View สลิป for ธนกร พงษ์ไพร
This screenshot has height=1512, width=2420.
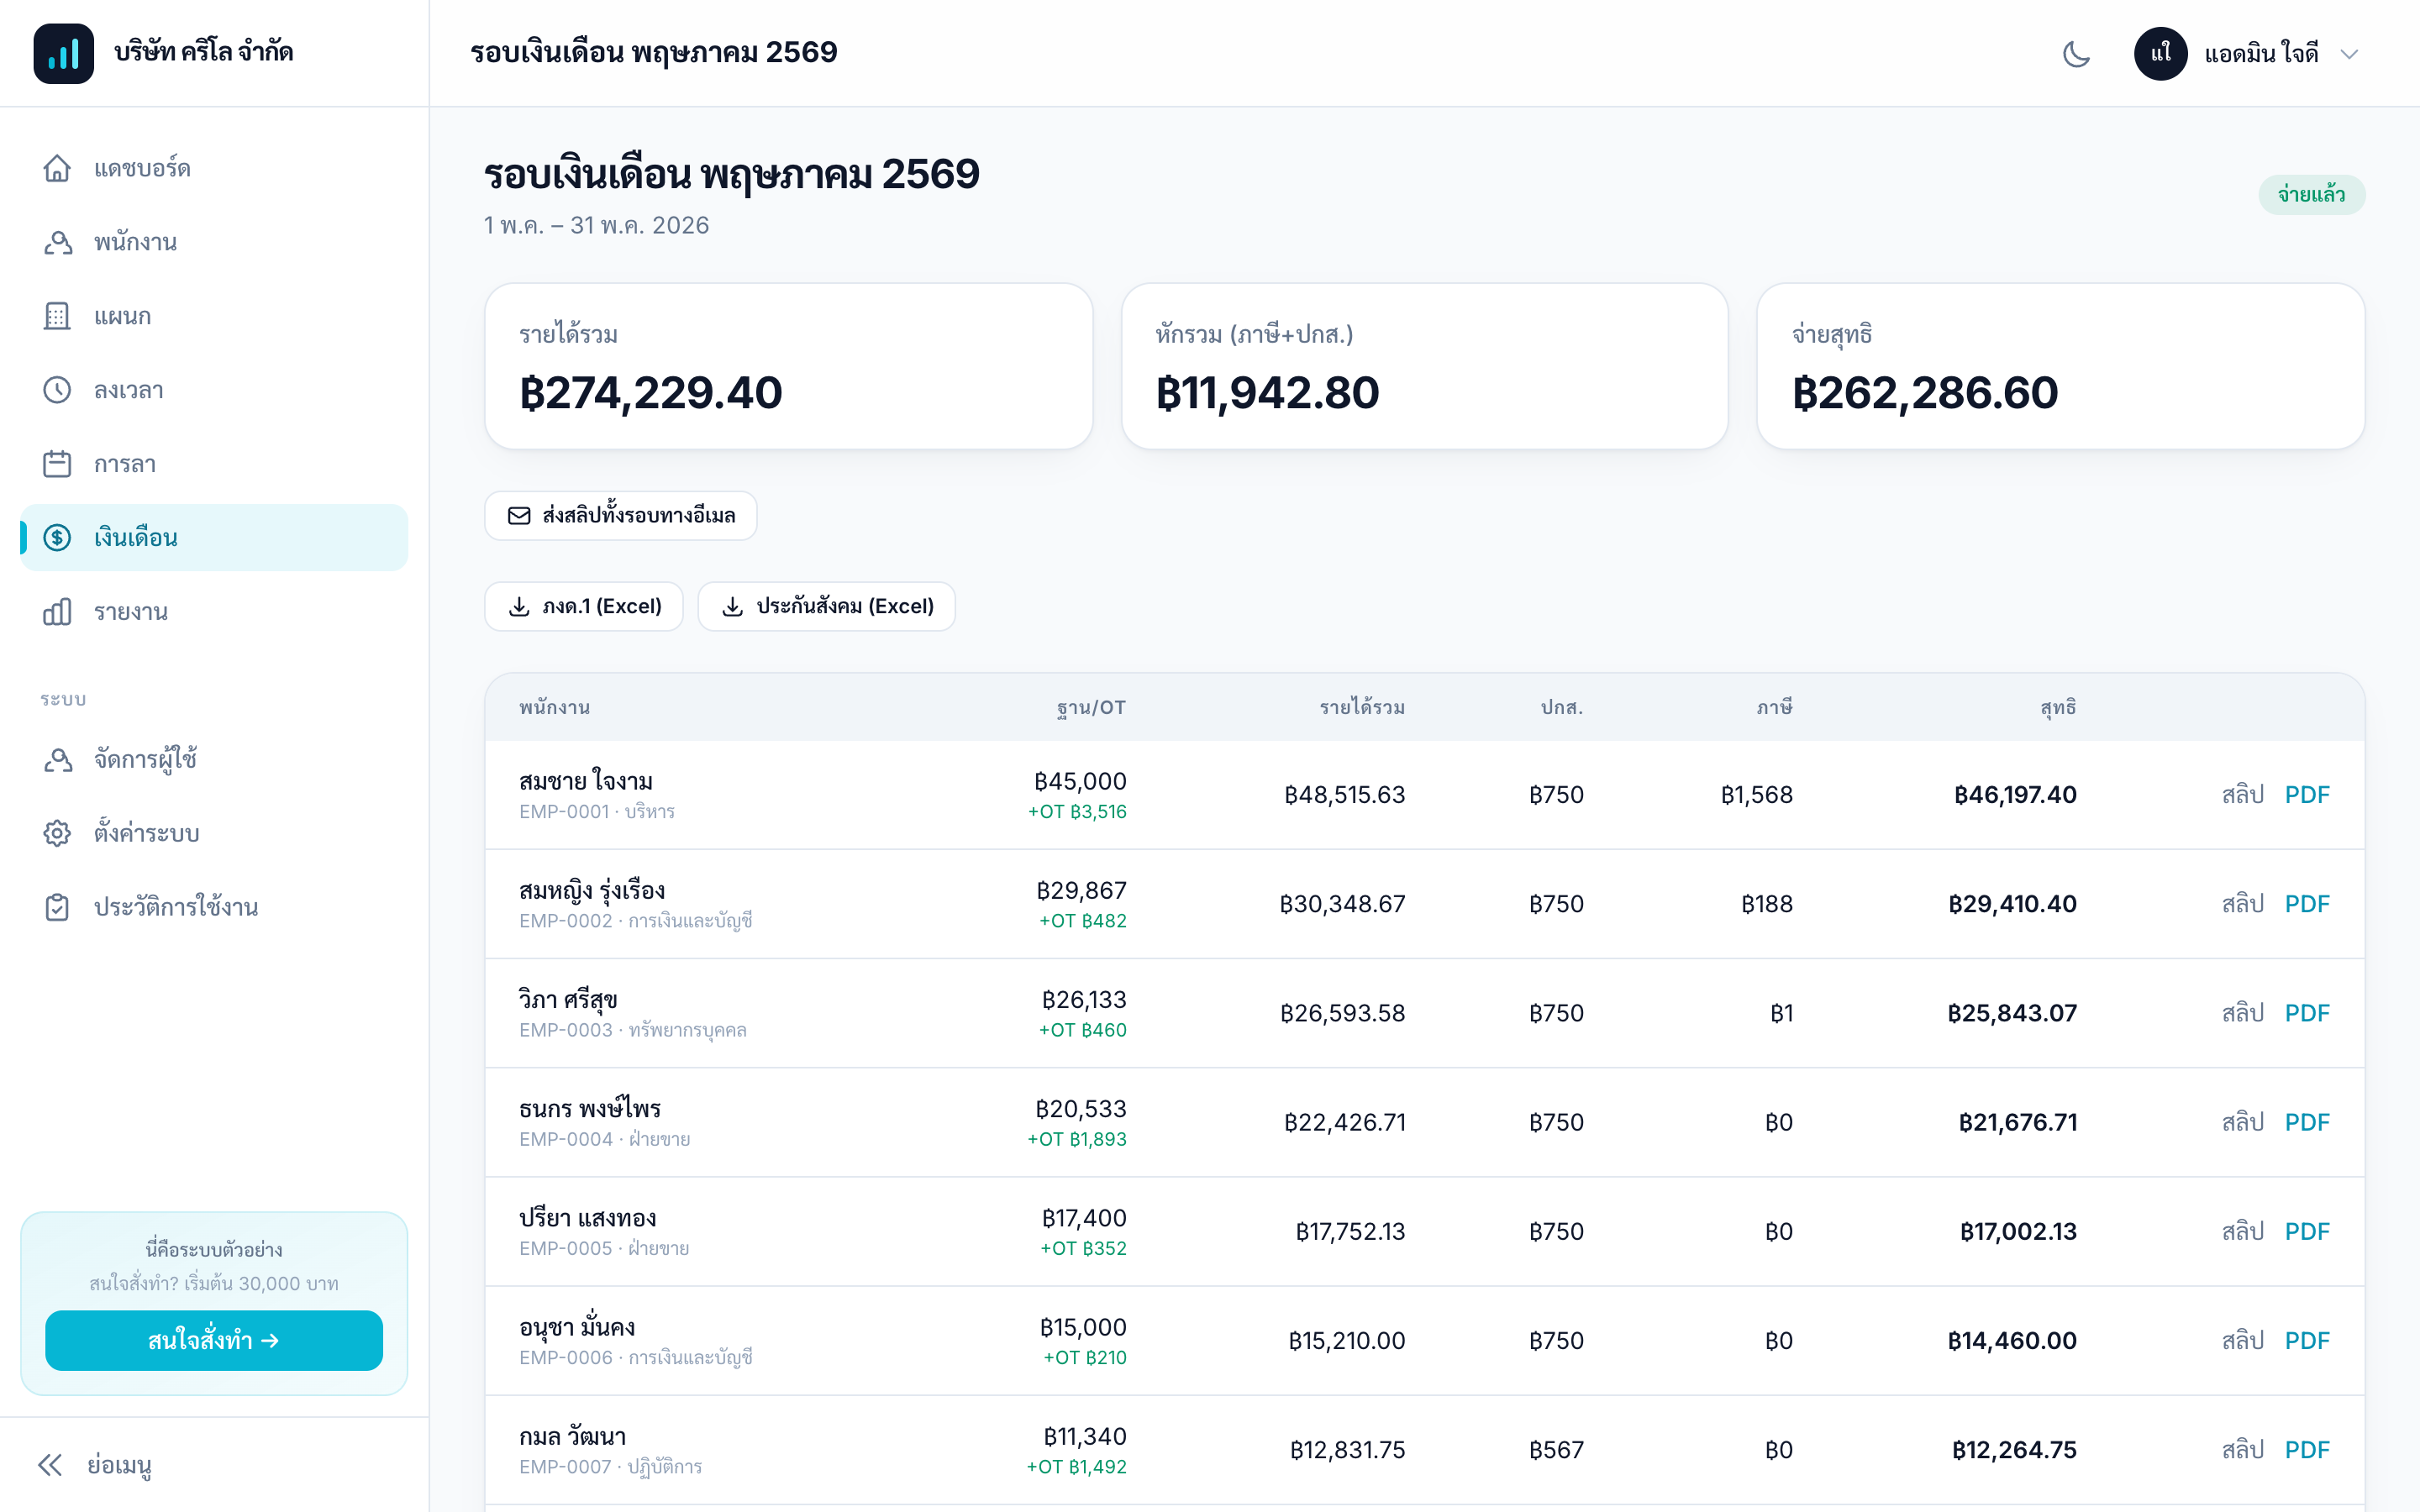pos(2242,1122)
